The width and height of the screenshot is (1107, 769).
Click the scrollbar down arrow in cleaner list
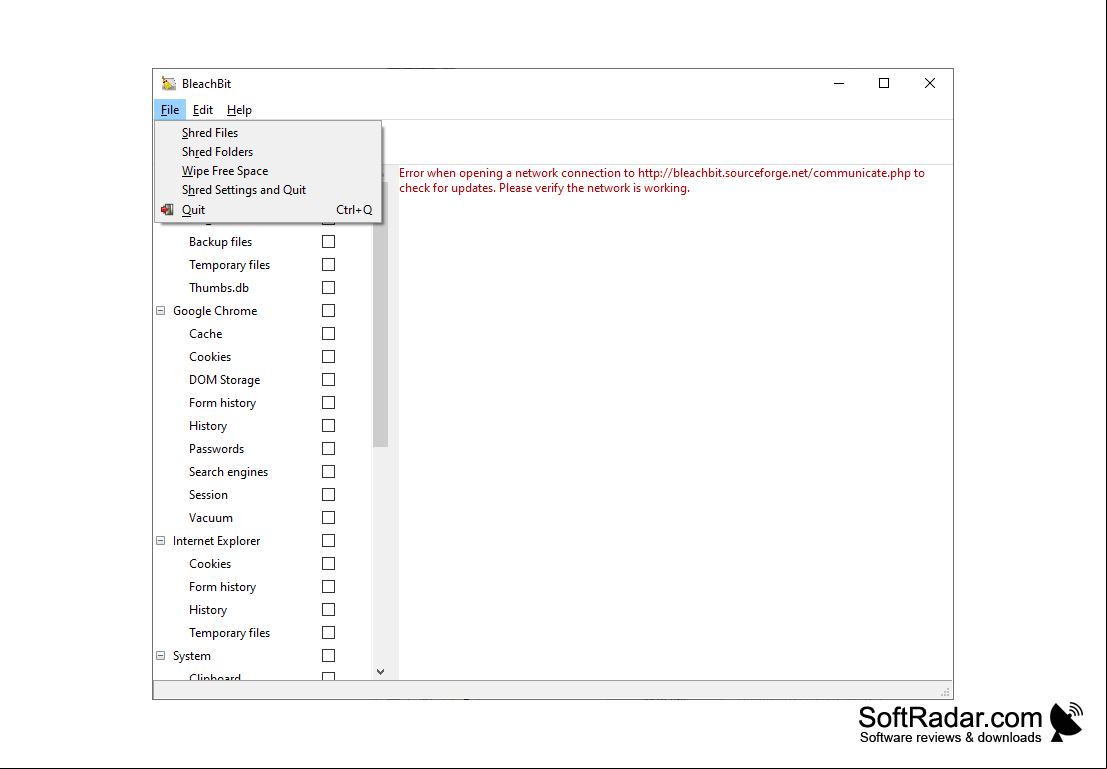tap(381, 672)
